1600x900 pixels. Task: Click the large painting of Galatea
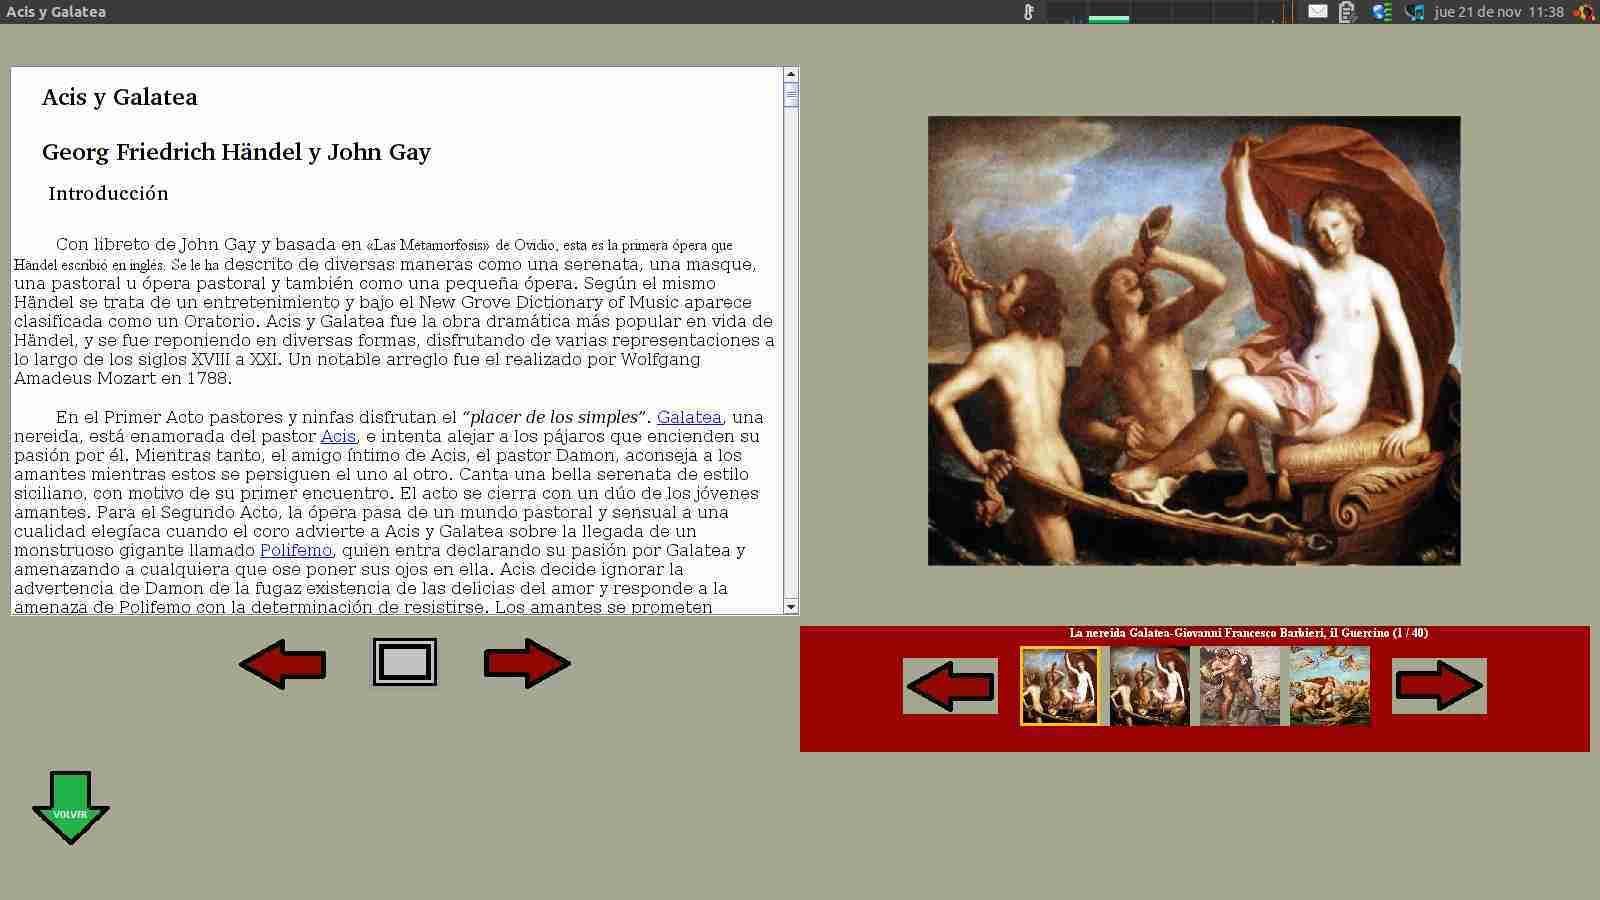pos(1194,341)
